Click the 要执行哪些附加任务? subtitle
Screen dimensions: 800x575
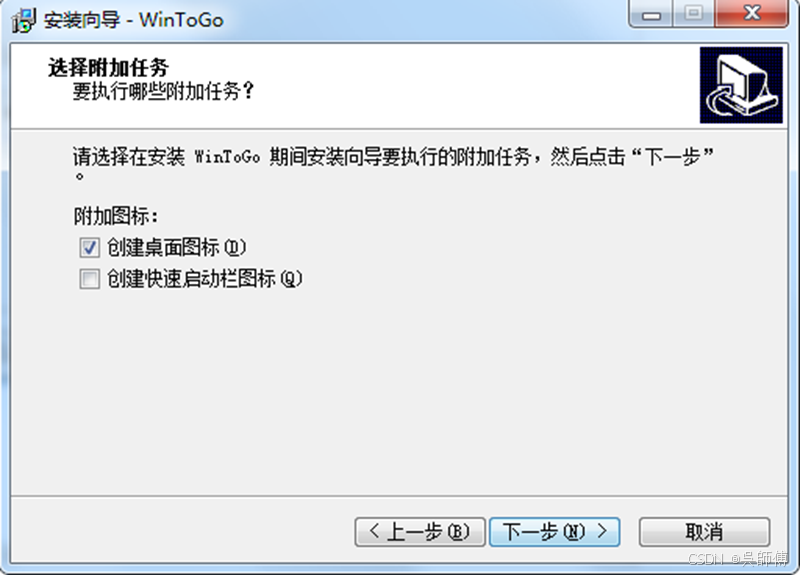click(163, 92)
